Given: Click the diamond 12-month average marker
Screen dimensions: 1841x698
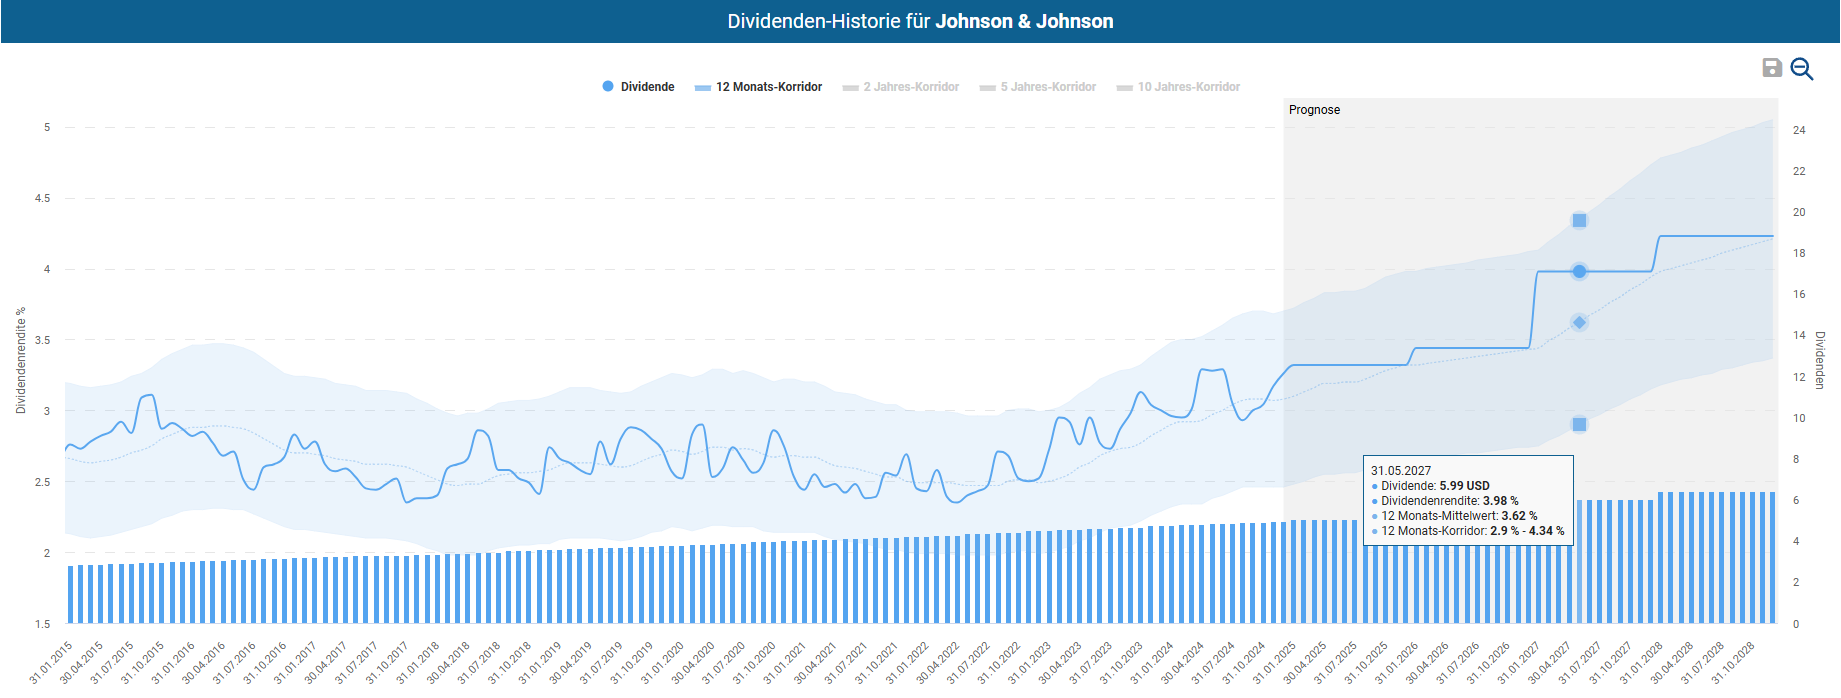Looking at the screenshot, I should 1579,322.
